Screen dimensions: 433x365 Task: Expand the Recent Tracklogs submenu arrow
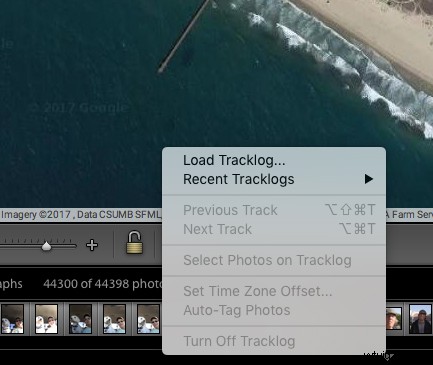pos(368,179)
